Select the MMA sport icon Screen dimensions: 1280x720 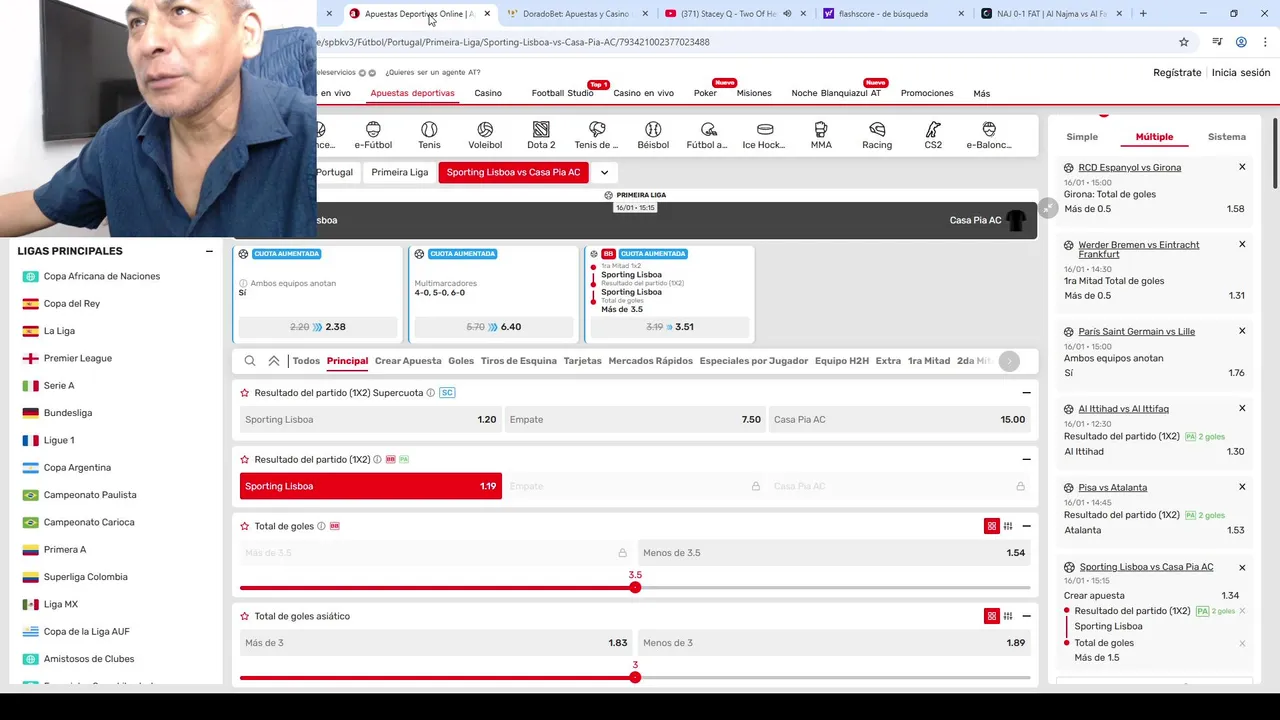click(821, 135)
